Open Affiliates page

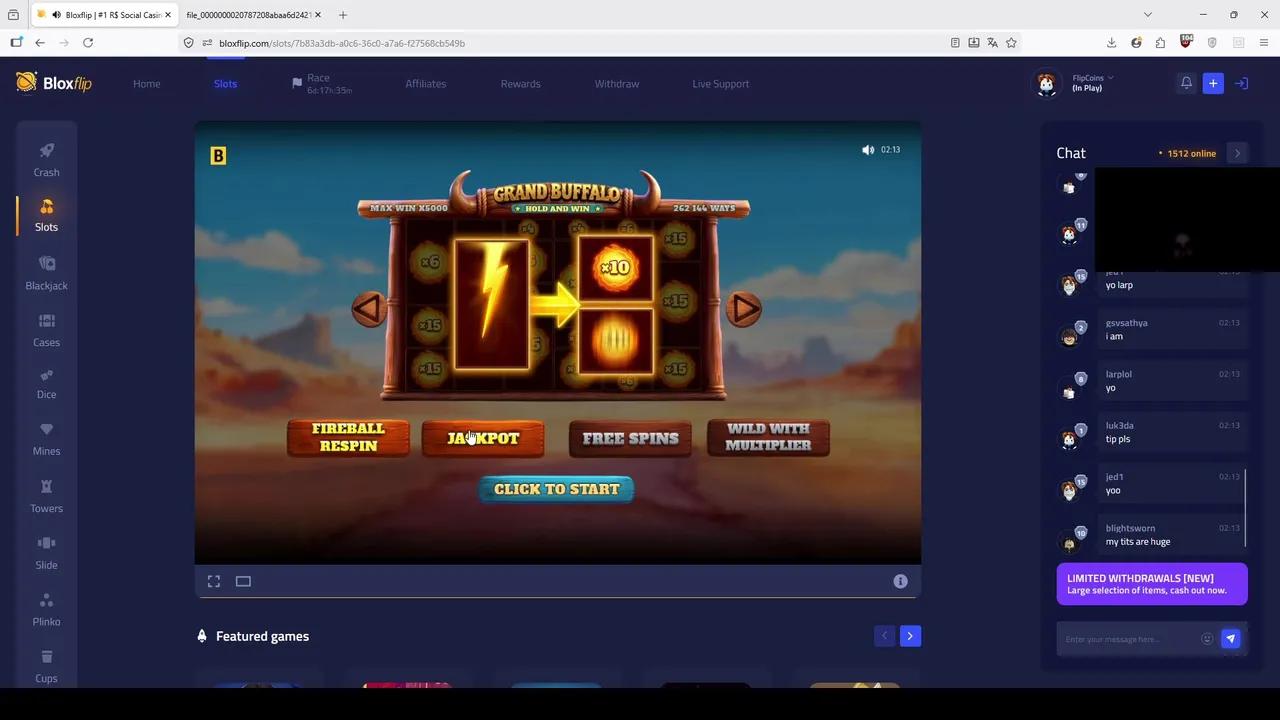click(426, 84)
